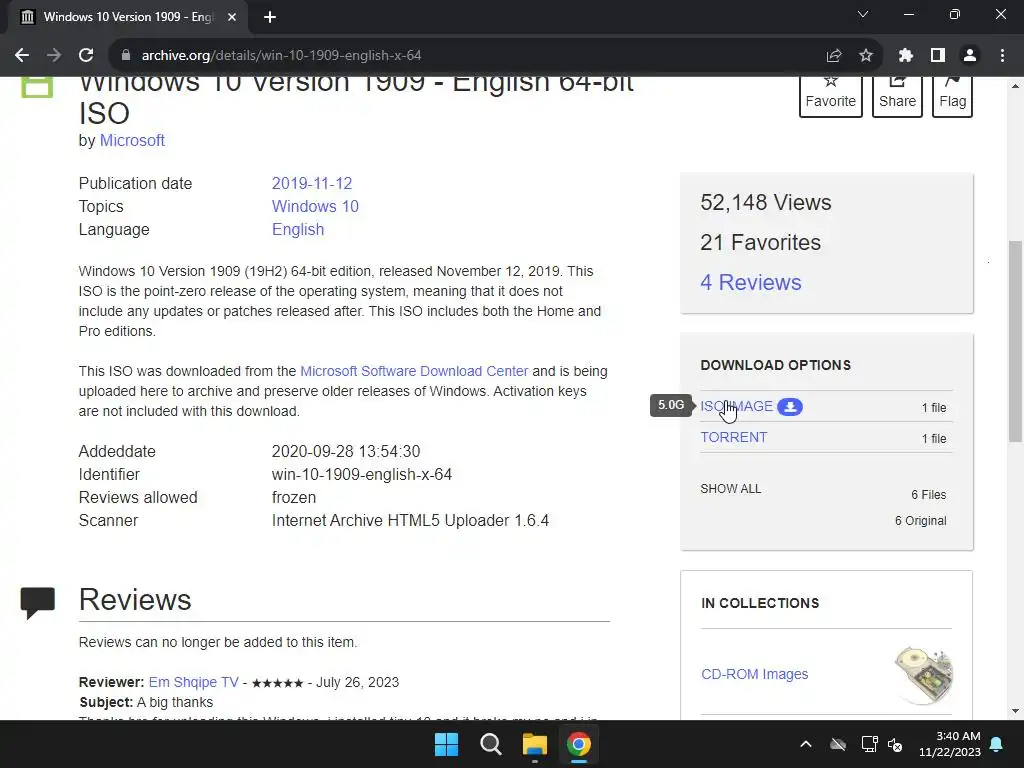Click the CD-ROM Images thumbnail
This screenshot has width=1024, height=768.
click(x=923, y=675)
